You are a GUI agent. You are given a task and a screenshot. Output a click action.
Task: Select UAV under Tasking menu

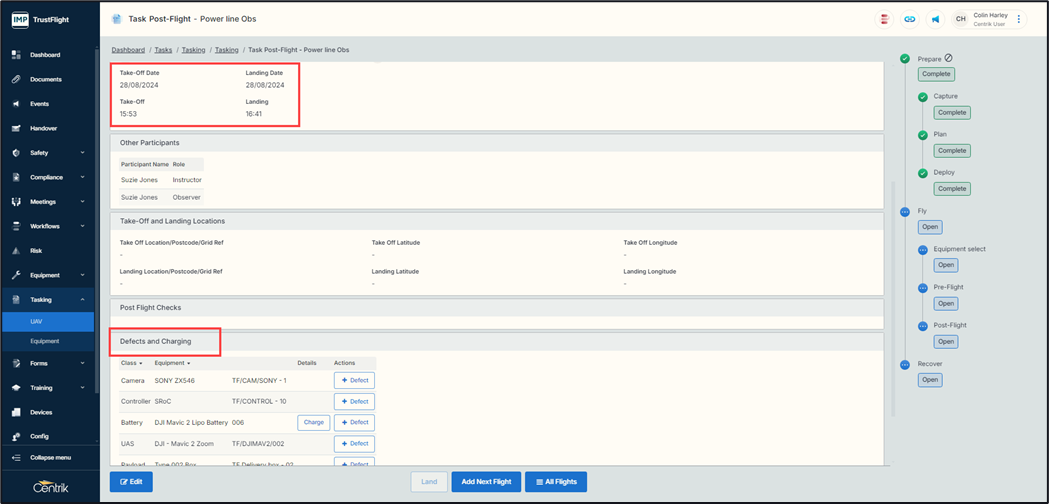(x=37, y=322)
